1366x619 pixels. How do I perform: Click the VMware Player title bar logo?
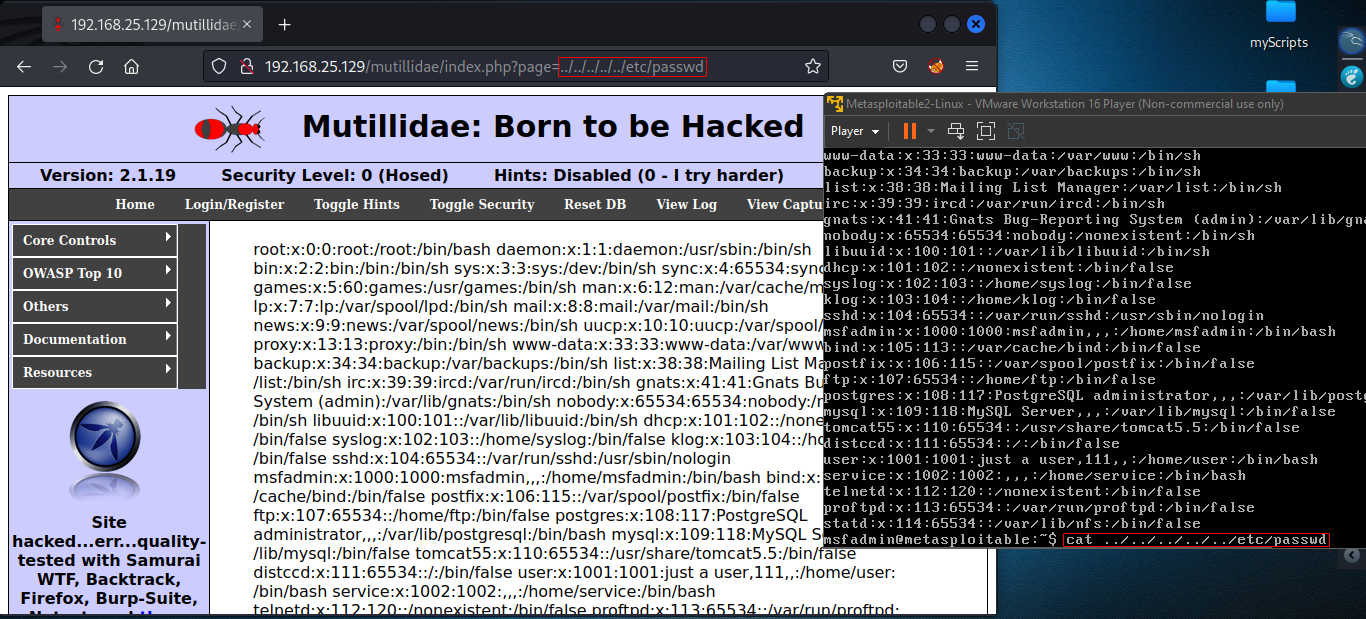click(x=835, y=104)
